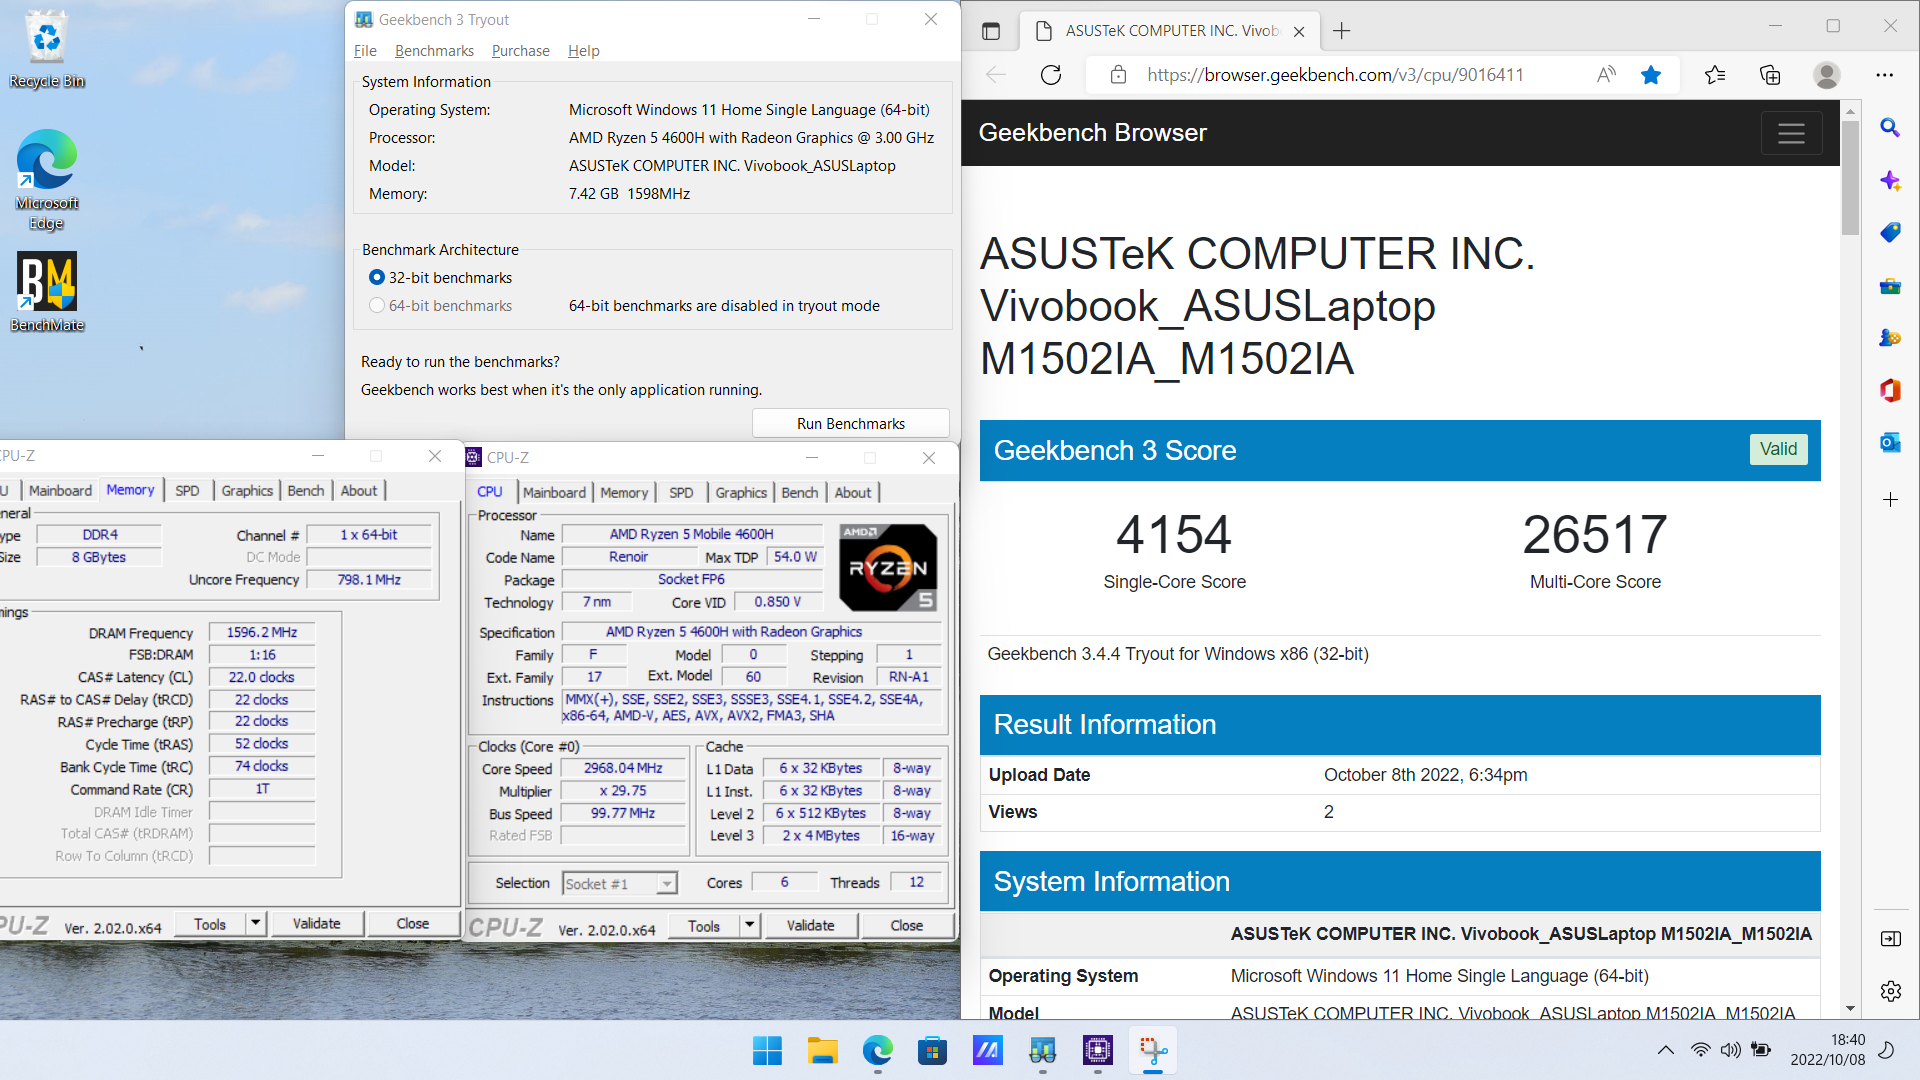
Task: Open the Geekbench Help menu
Action: 583,51
